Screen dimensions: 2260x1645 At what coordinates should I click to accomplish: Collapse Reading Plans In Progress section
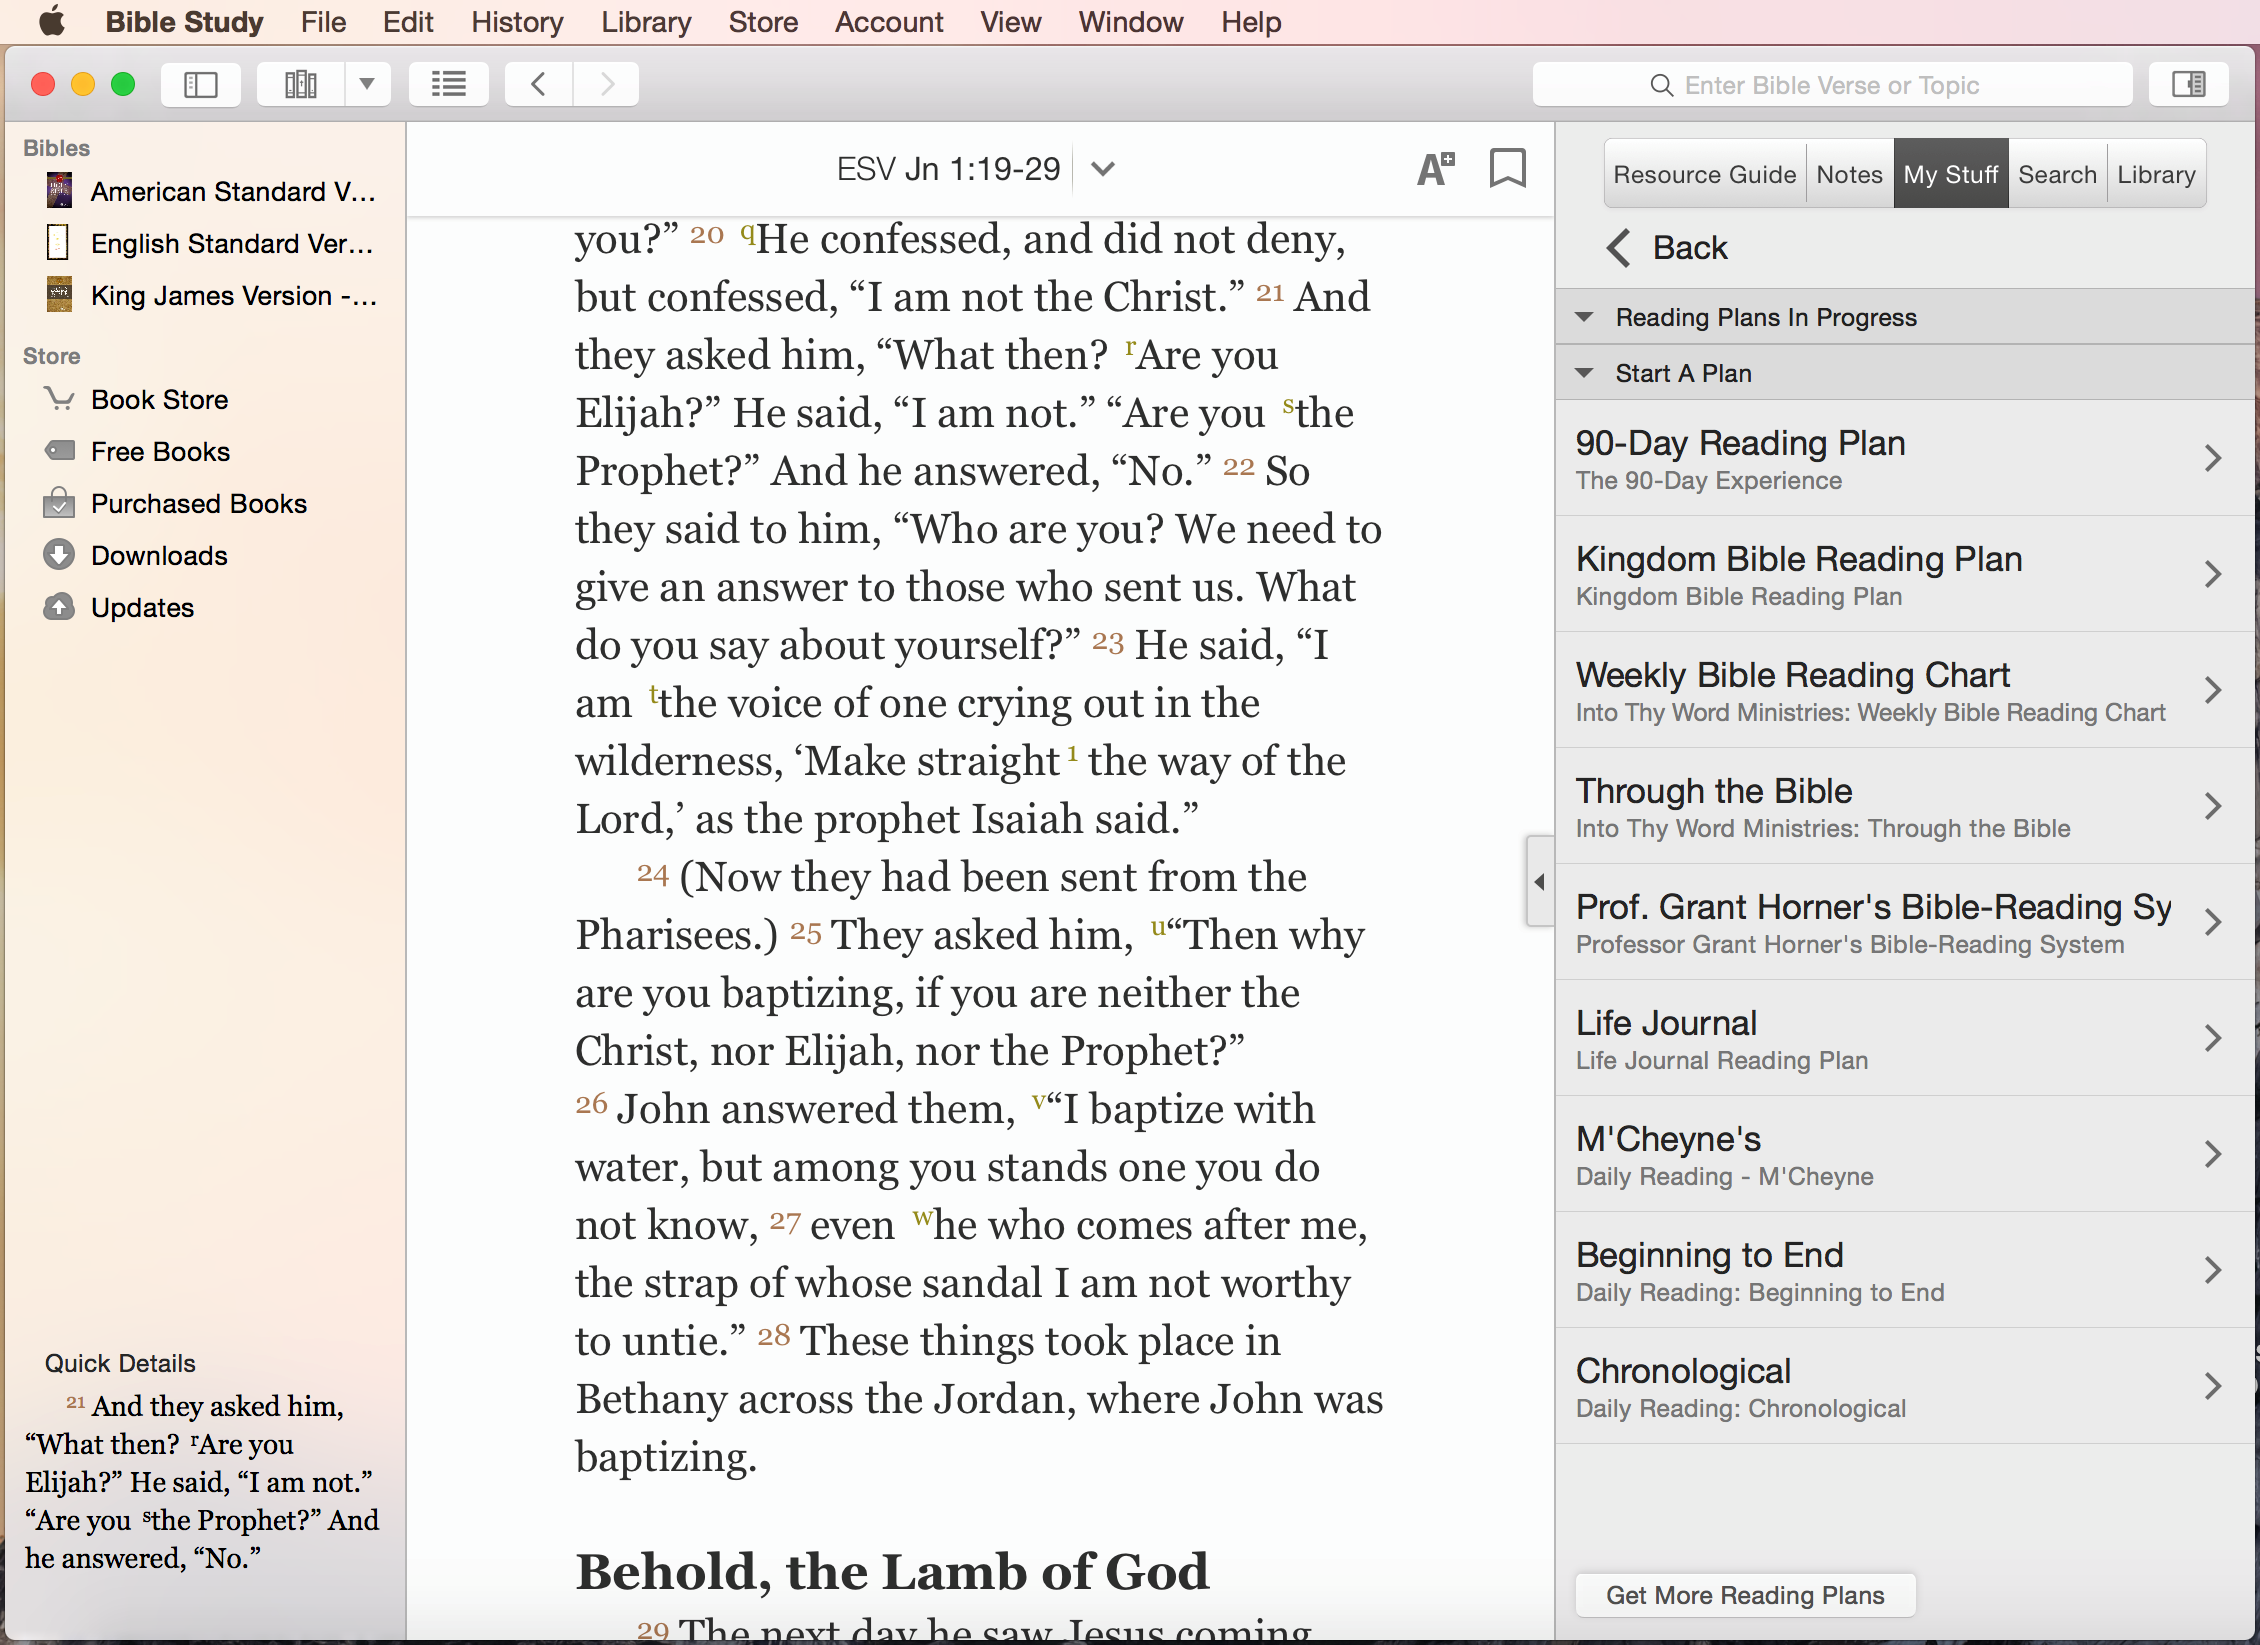[1584, 317]
